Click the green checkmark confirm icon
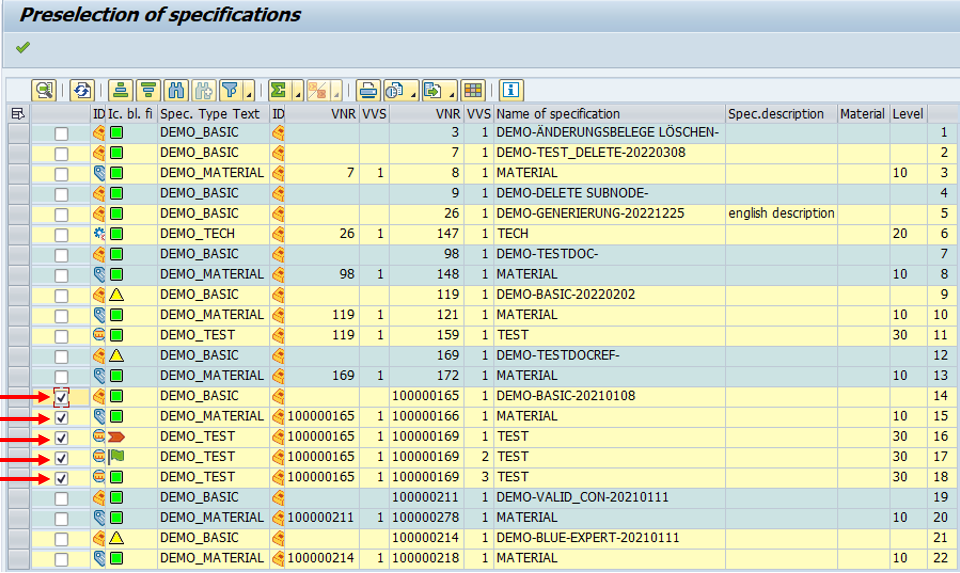The width and height of the screenshot is (960, 573). point(23,48)
